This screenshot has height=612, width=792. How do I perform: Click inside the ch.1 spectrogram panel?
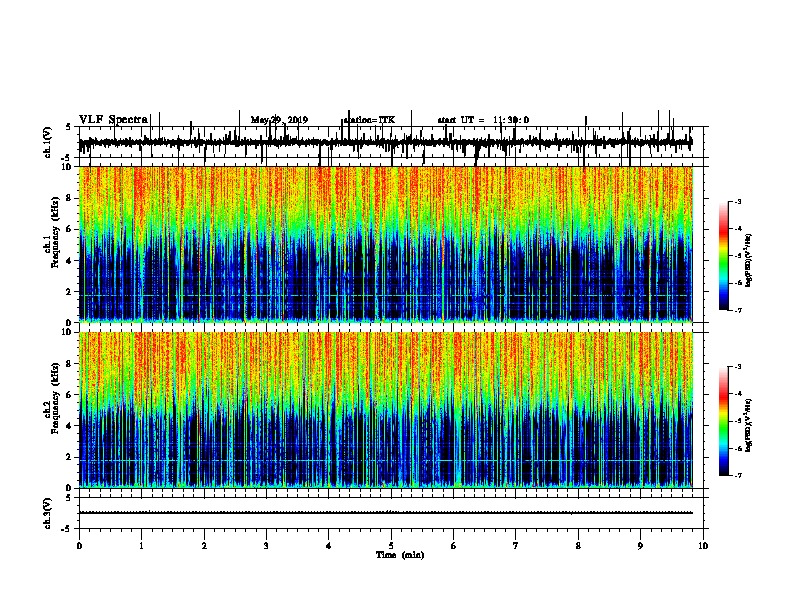tap(385, 244)
